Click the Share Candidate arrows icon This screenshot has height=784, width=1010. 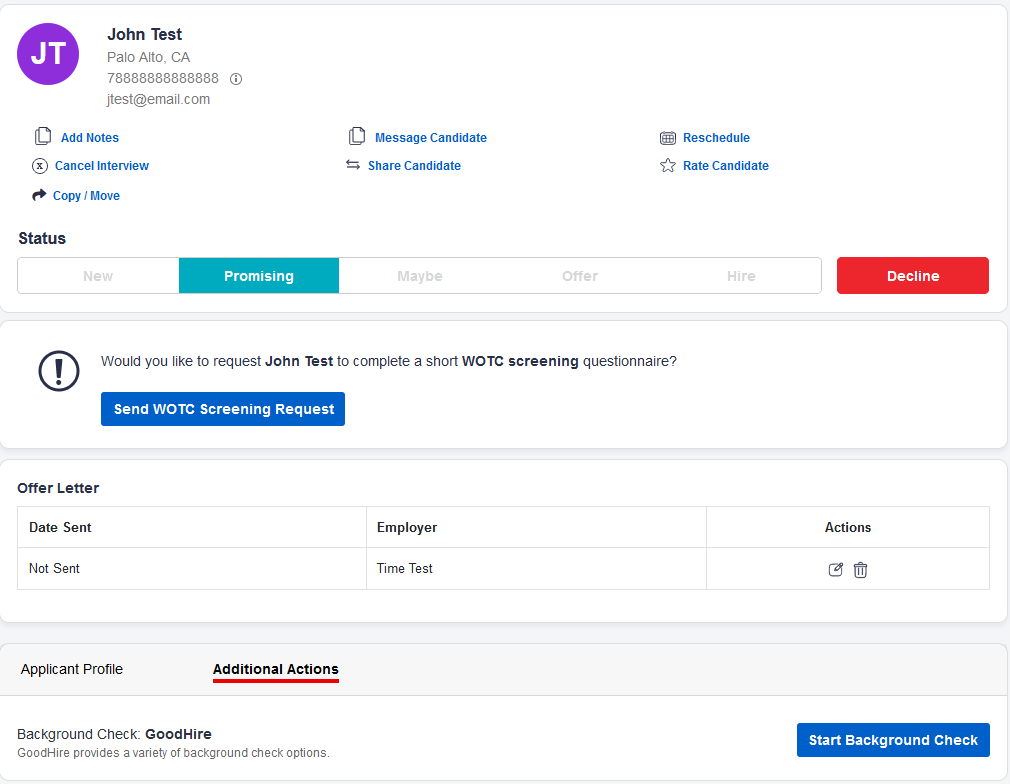353,165
